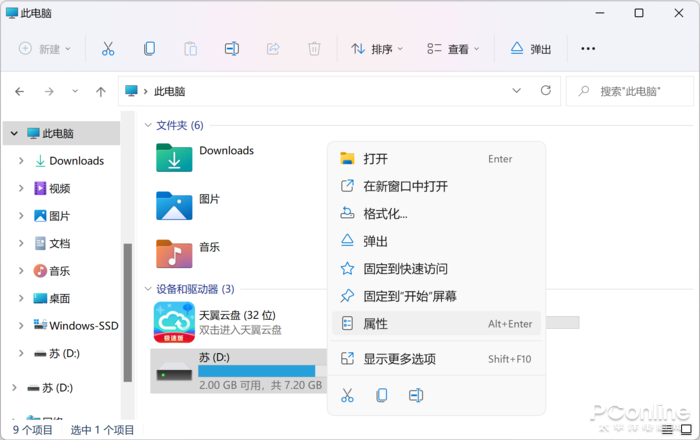This screenshot has height=440, width=700.
Task: Refresh the current folder view
Action: tap(546, 91)
